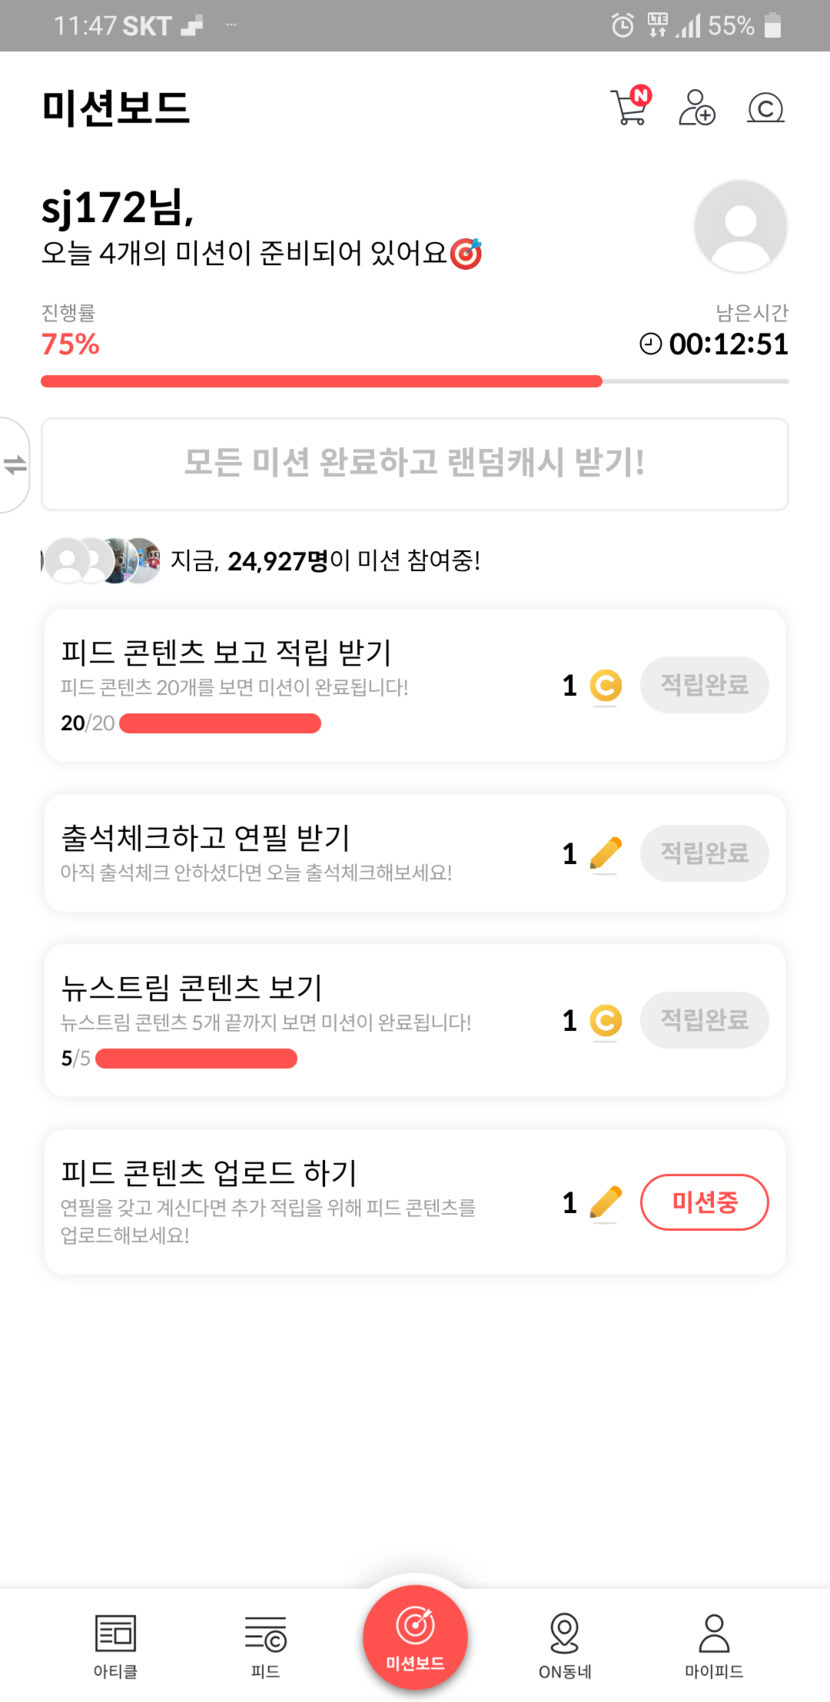This screenshot has height=1702, width=830.
Task: Tap the 미션보드 center tab button
Action: [415, 1638]
